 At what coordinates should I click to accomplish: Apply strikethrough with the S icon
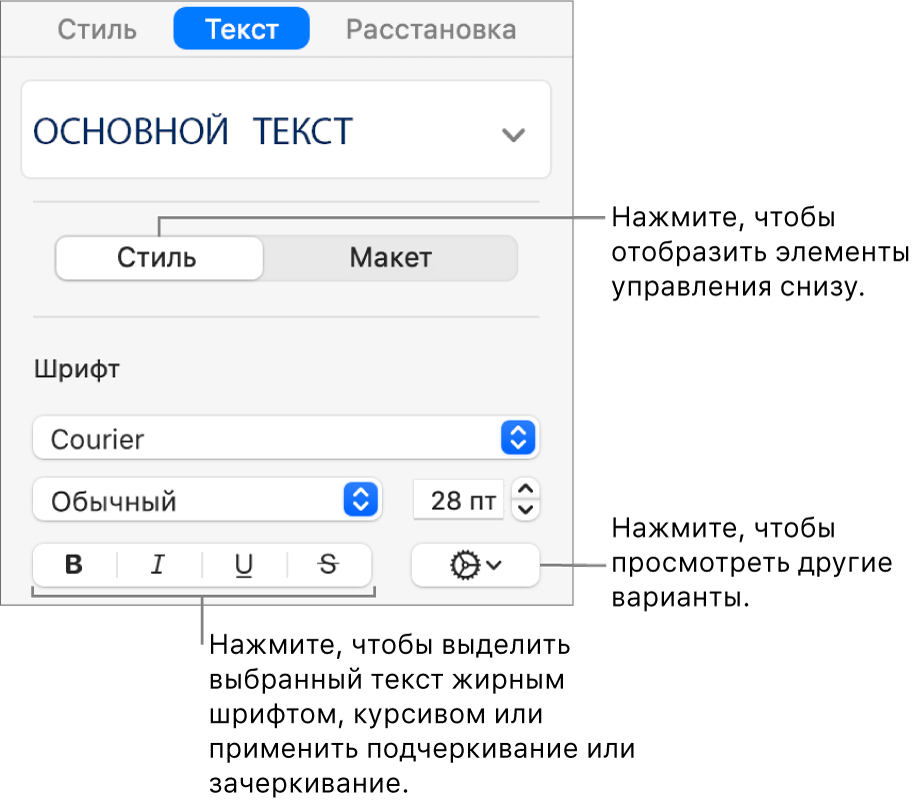coord(328,565)
